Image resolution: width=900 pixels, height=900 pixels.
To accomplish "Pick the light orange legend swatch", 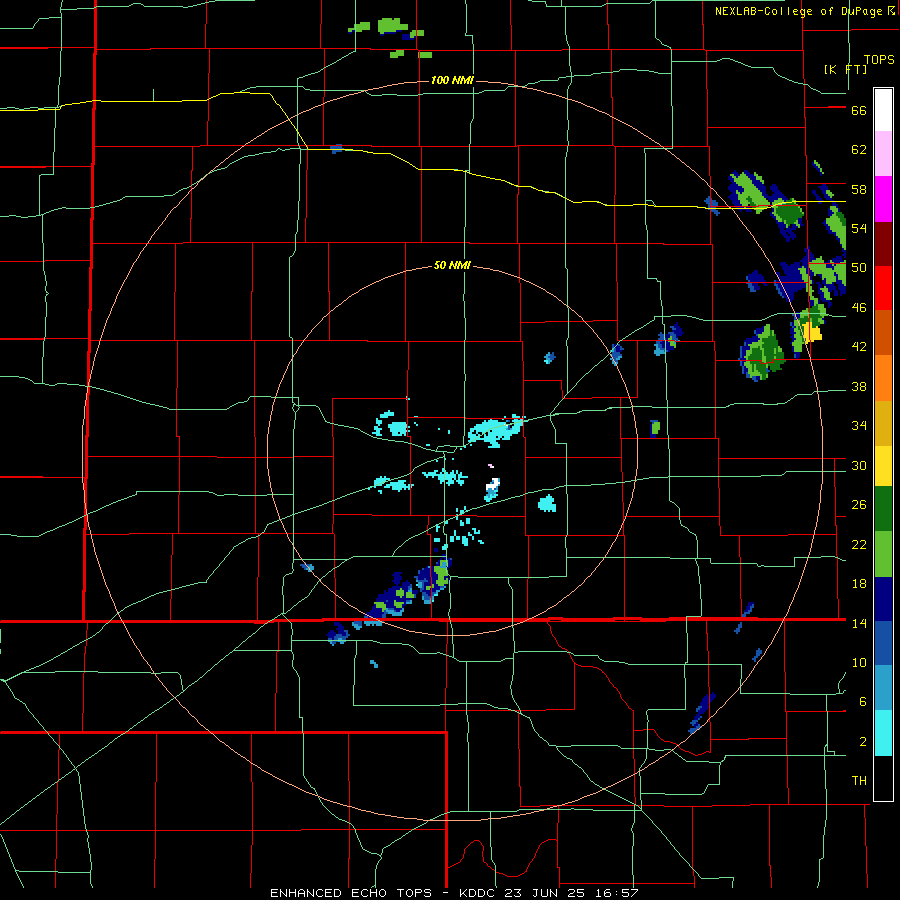I will [883, 378].
